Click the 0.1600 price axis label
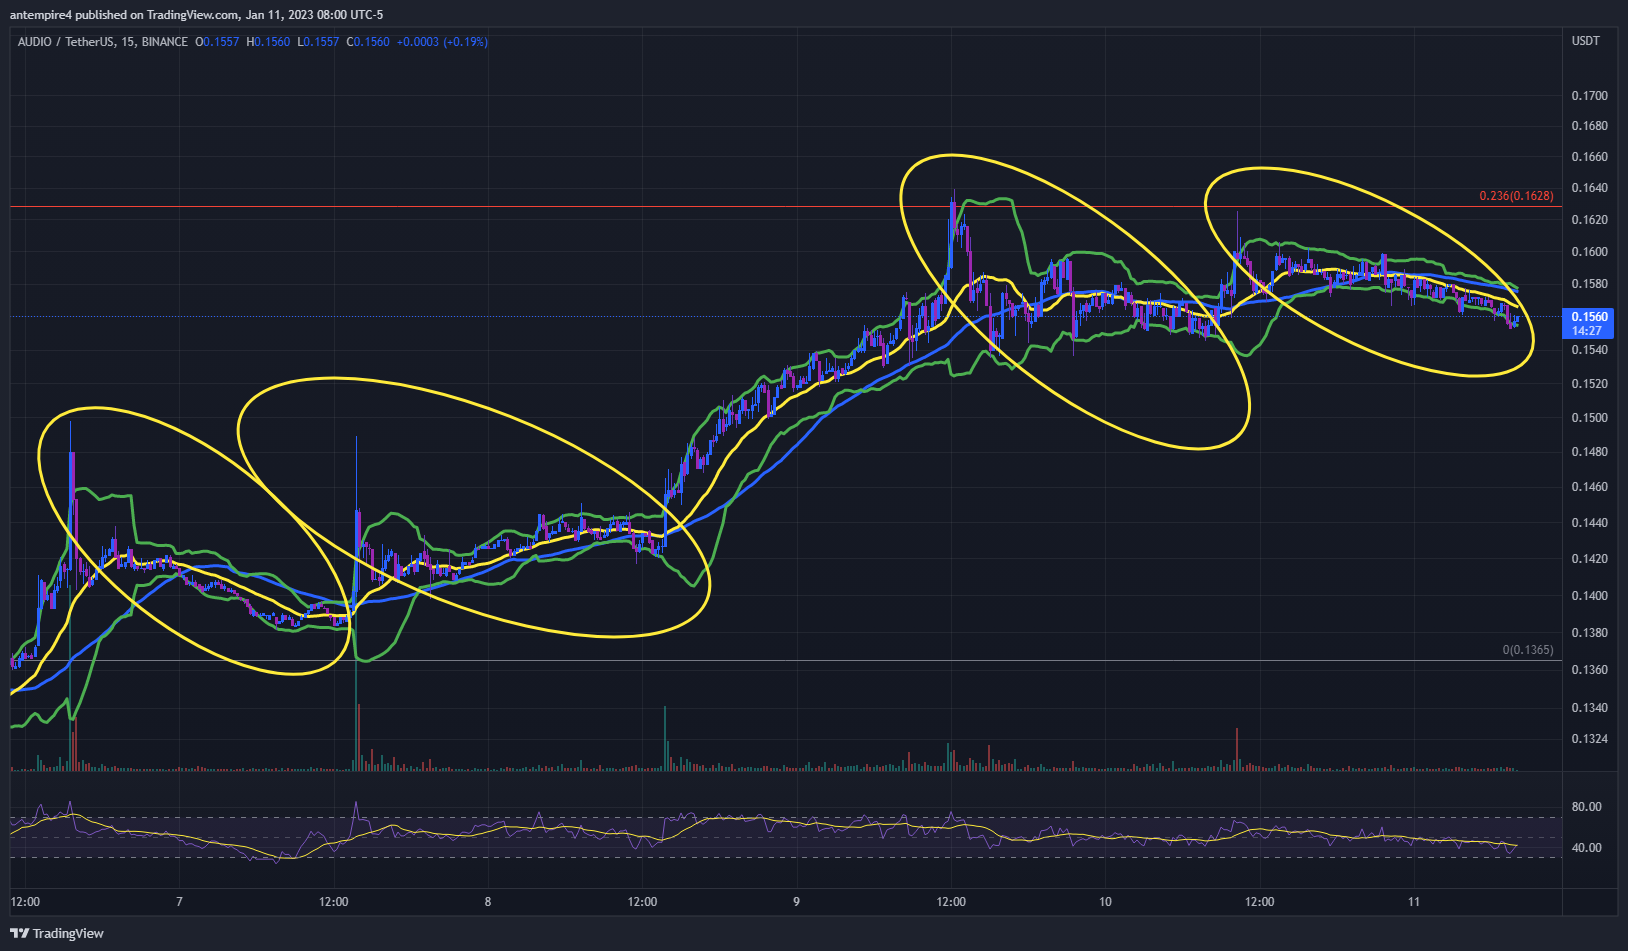 pos(1590,252)
